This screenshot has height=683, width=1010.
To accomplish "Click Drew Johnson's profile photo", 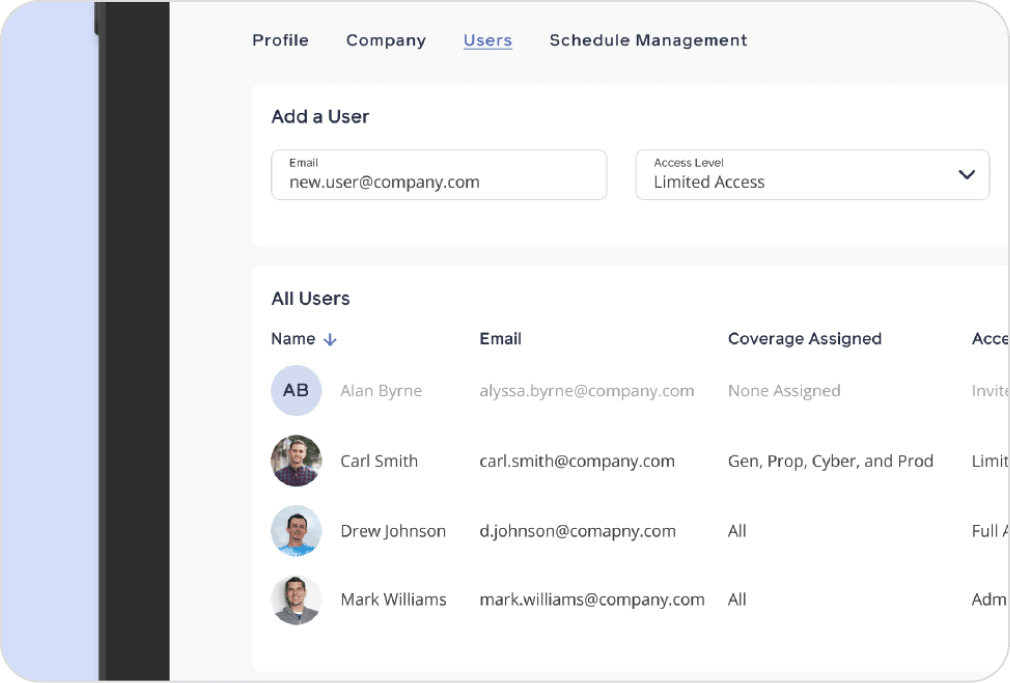I will (x=296, y=531).
